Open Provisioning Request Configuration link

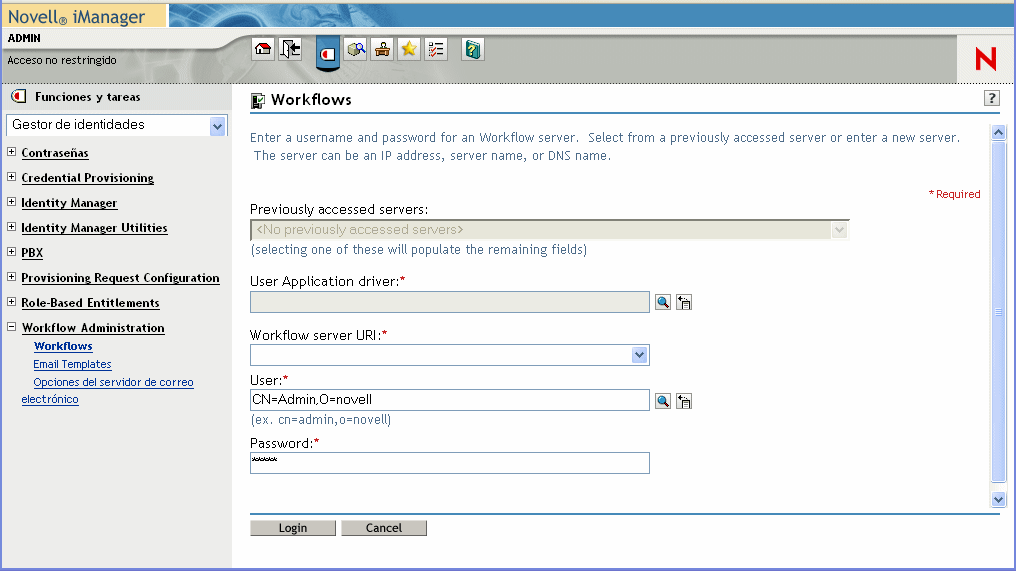pos(121,277)
